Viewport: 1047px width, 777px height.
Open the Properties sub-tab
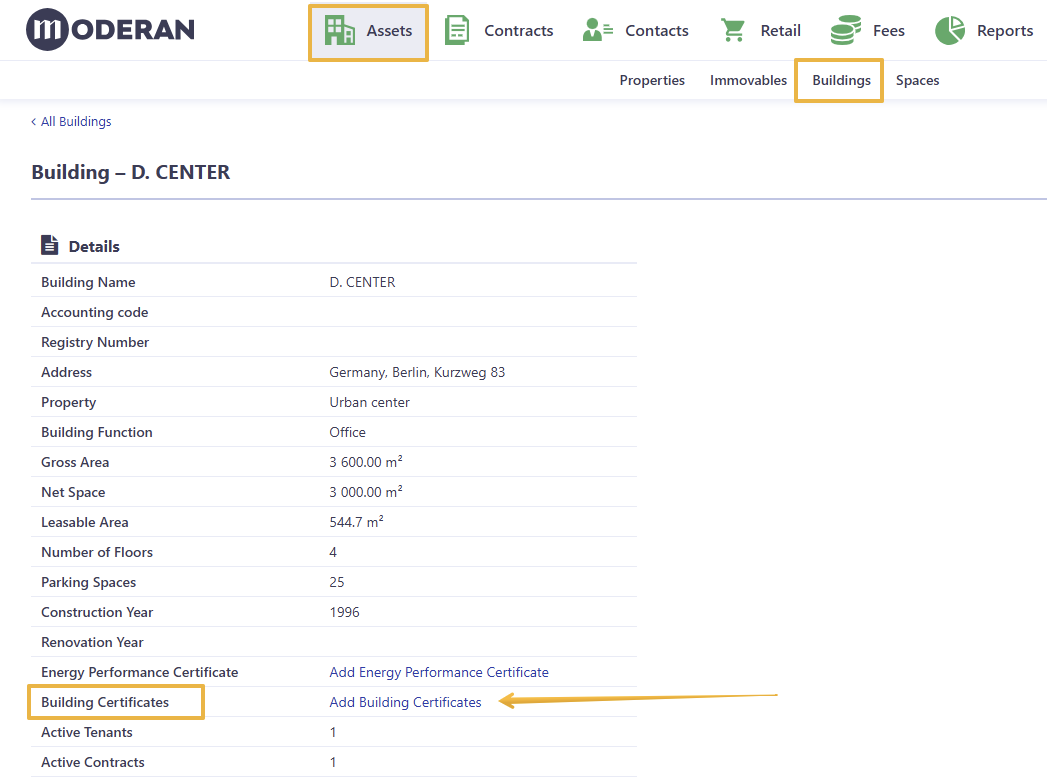pyautogui.click(x=652, y=80)
